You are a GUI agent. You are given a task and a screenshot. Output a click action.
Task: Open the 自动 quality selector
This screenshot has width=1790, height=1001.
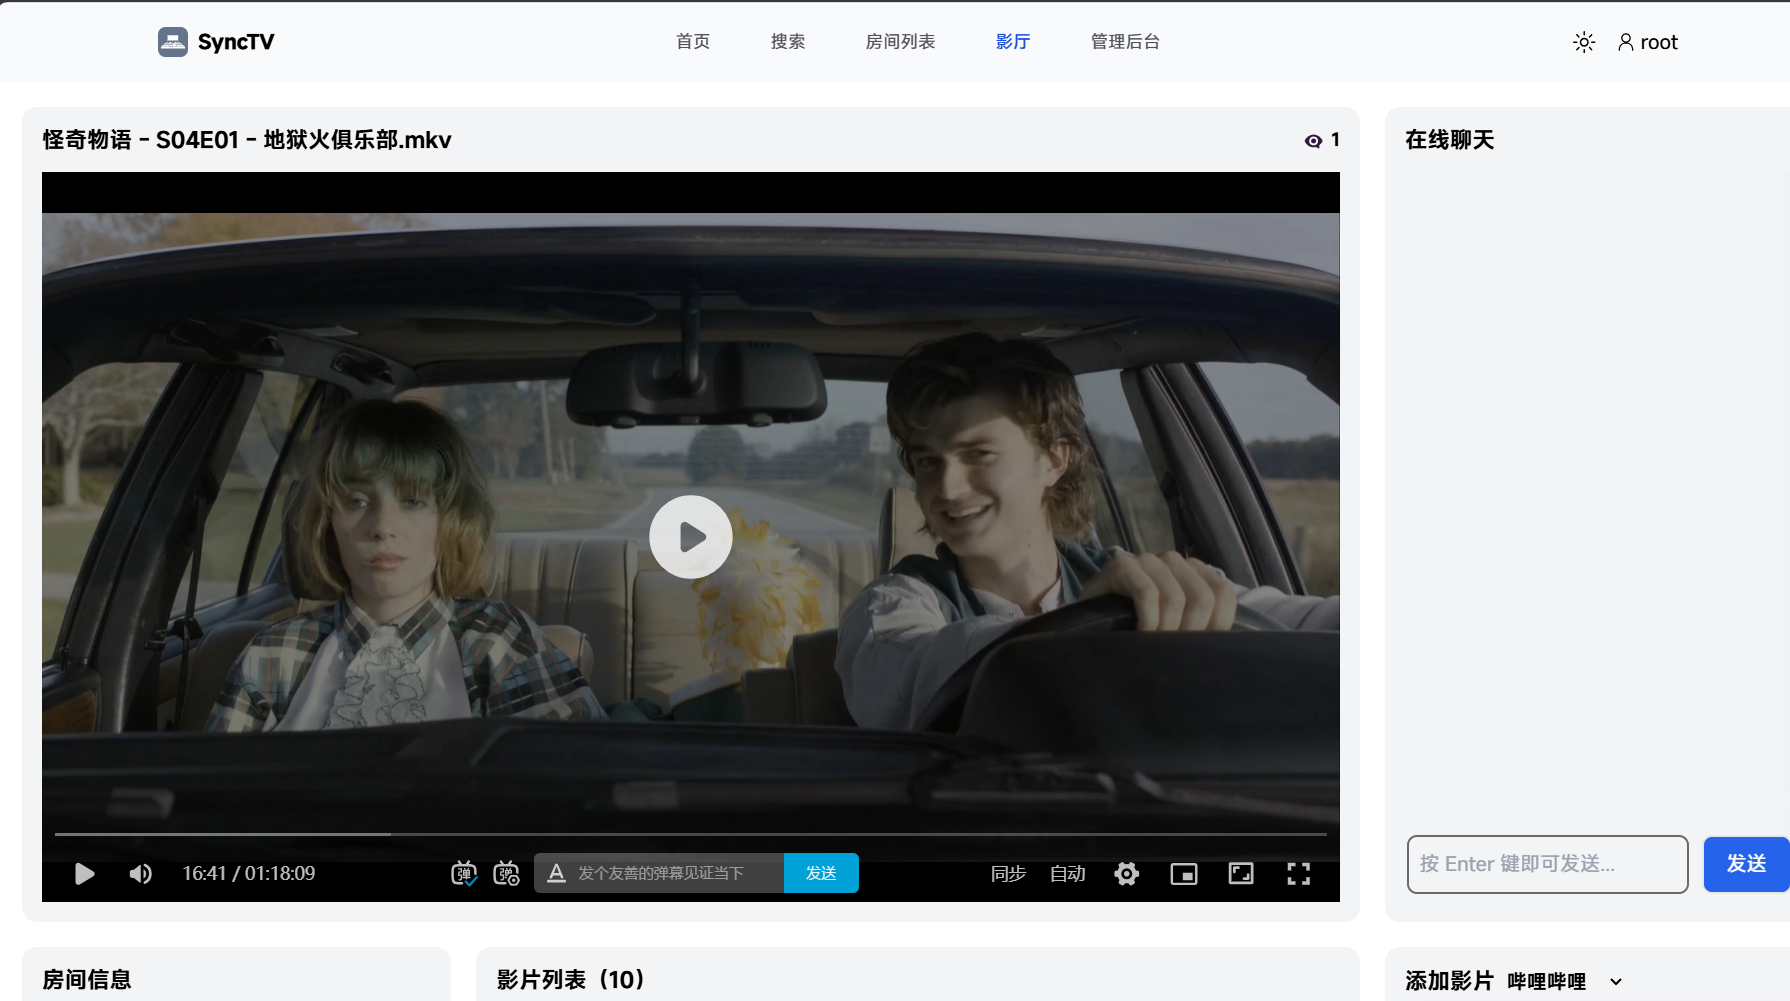[x=1067, y=874]
